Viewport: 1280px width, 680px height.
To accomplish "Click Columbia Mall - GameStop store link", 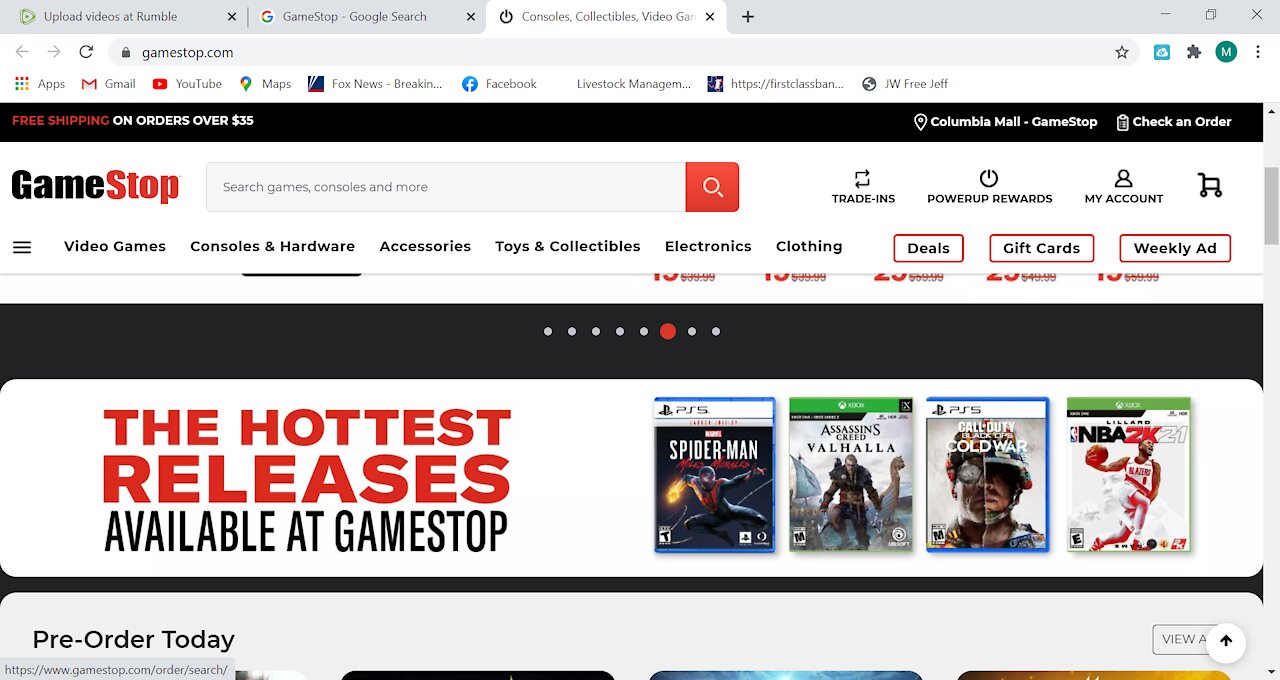I will tap(1005, 122).
